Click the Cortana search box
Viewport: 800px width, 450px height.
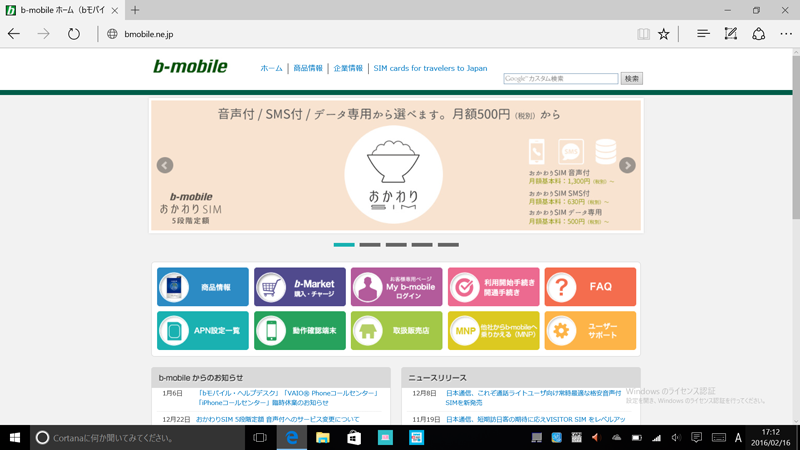[137, 438]
